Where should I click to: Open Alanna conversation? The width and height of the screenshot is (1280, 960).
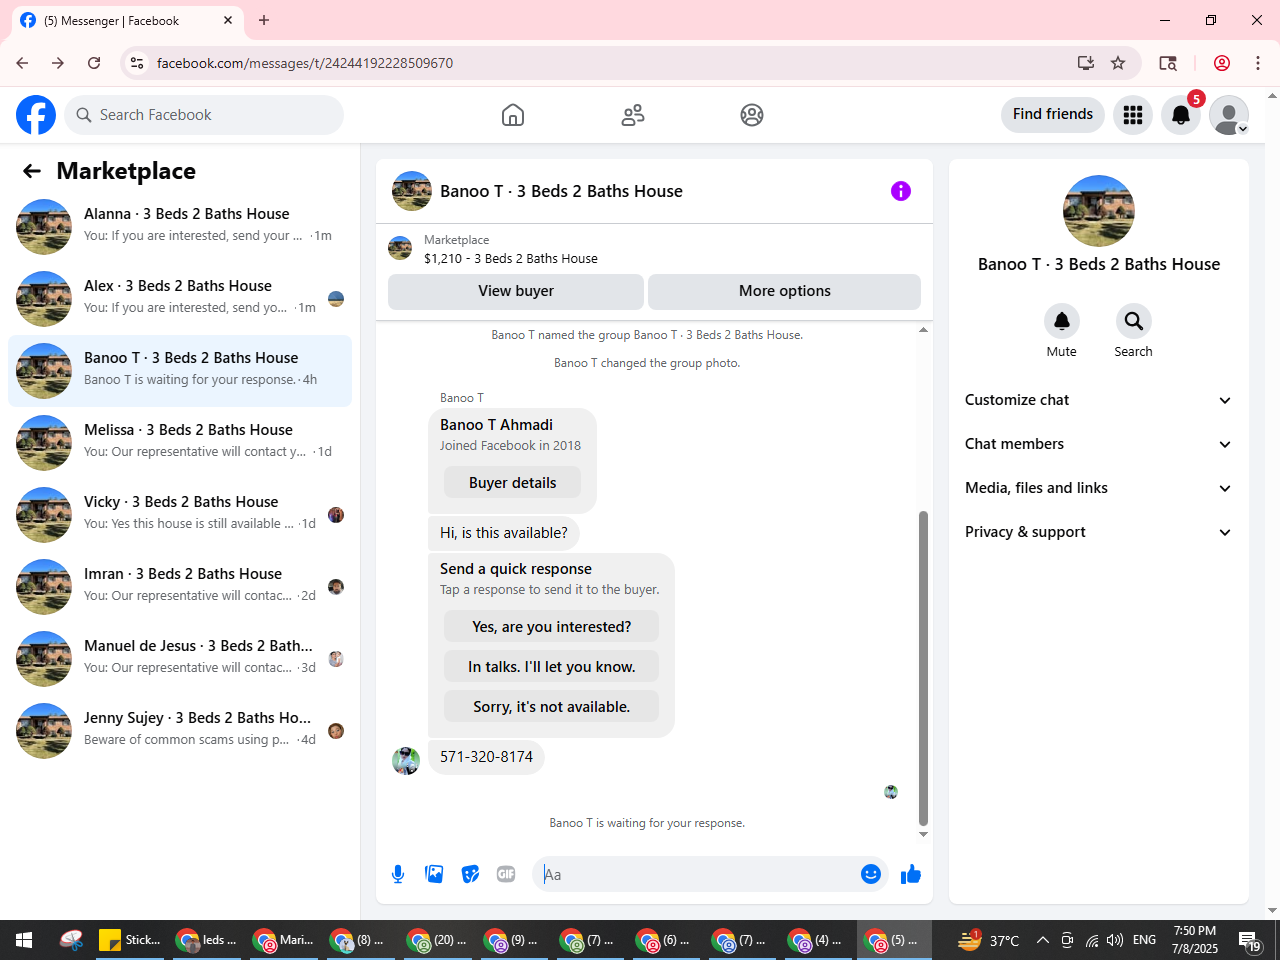(180, 227)
